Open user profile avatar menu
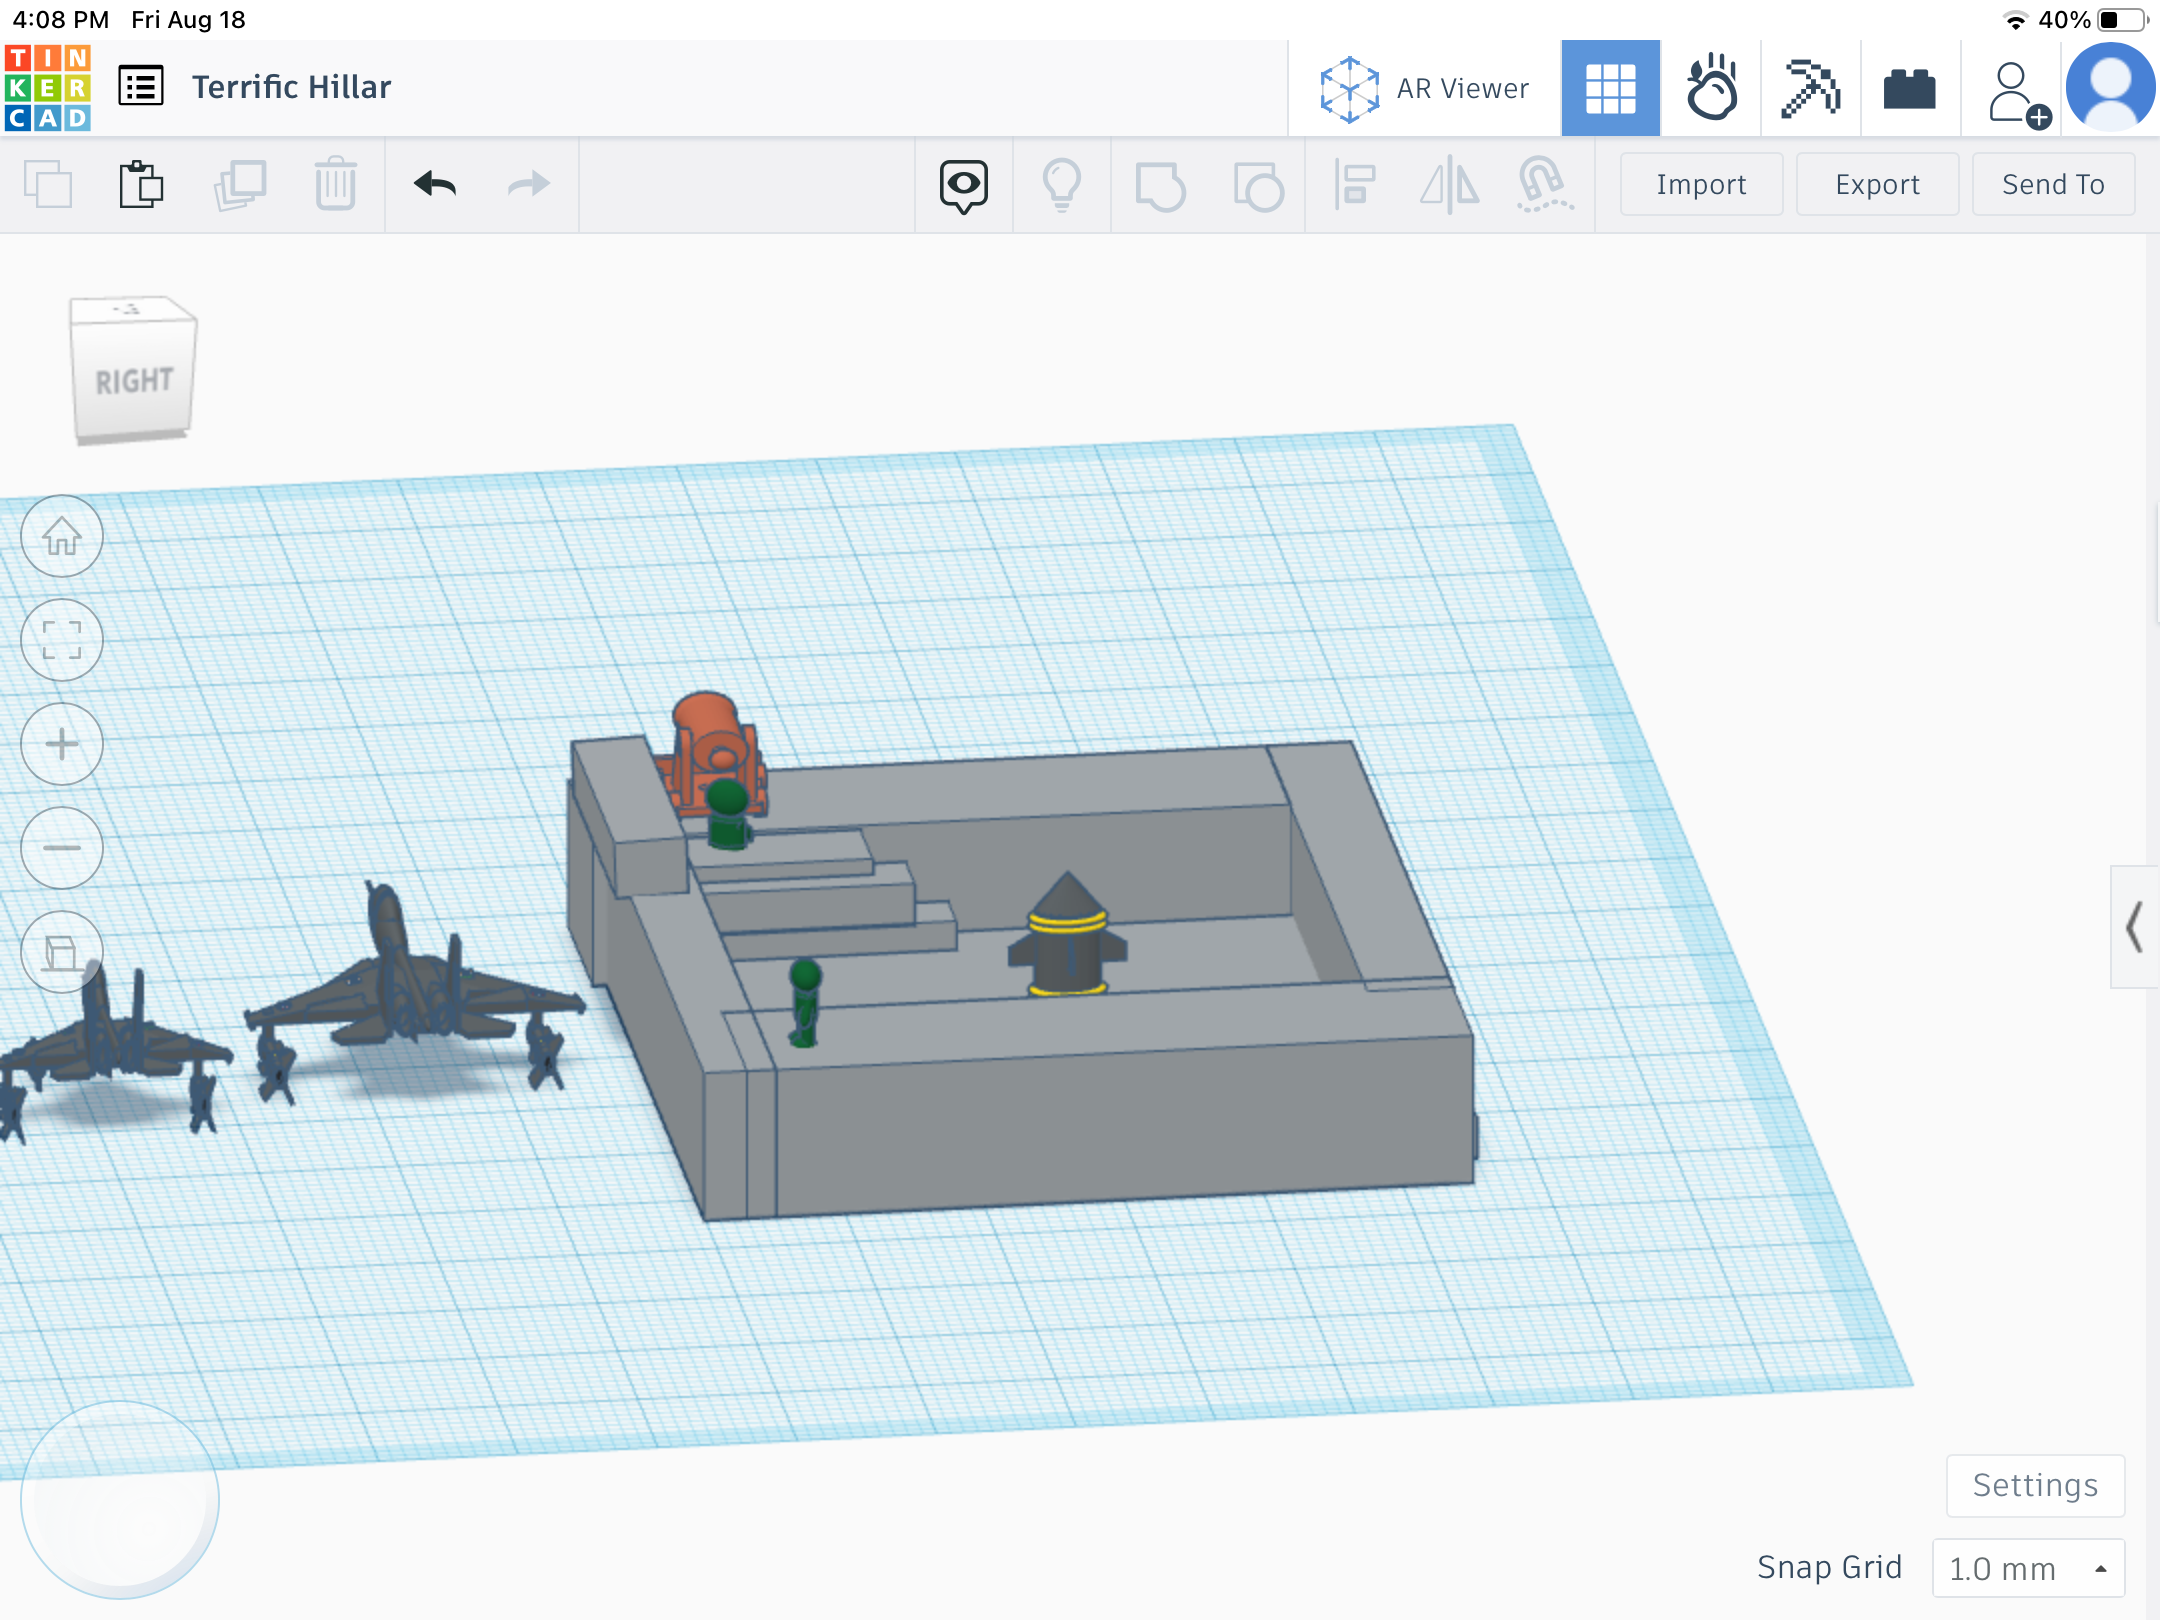The image size is (2160, 1620). click(2110, 88)
